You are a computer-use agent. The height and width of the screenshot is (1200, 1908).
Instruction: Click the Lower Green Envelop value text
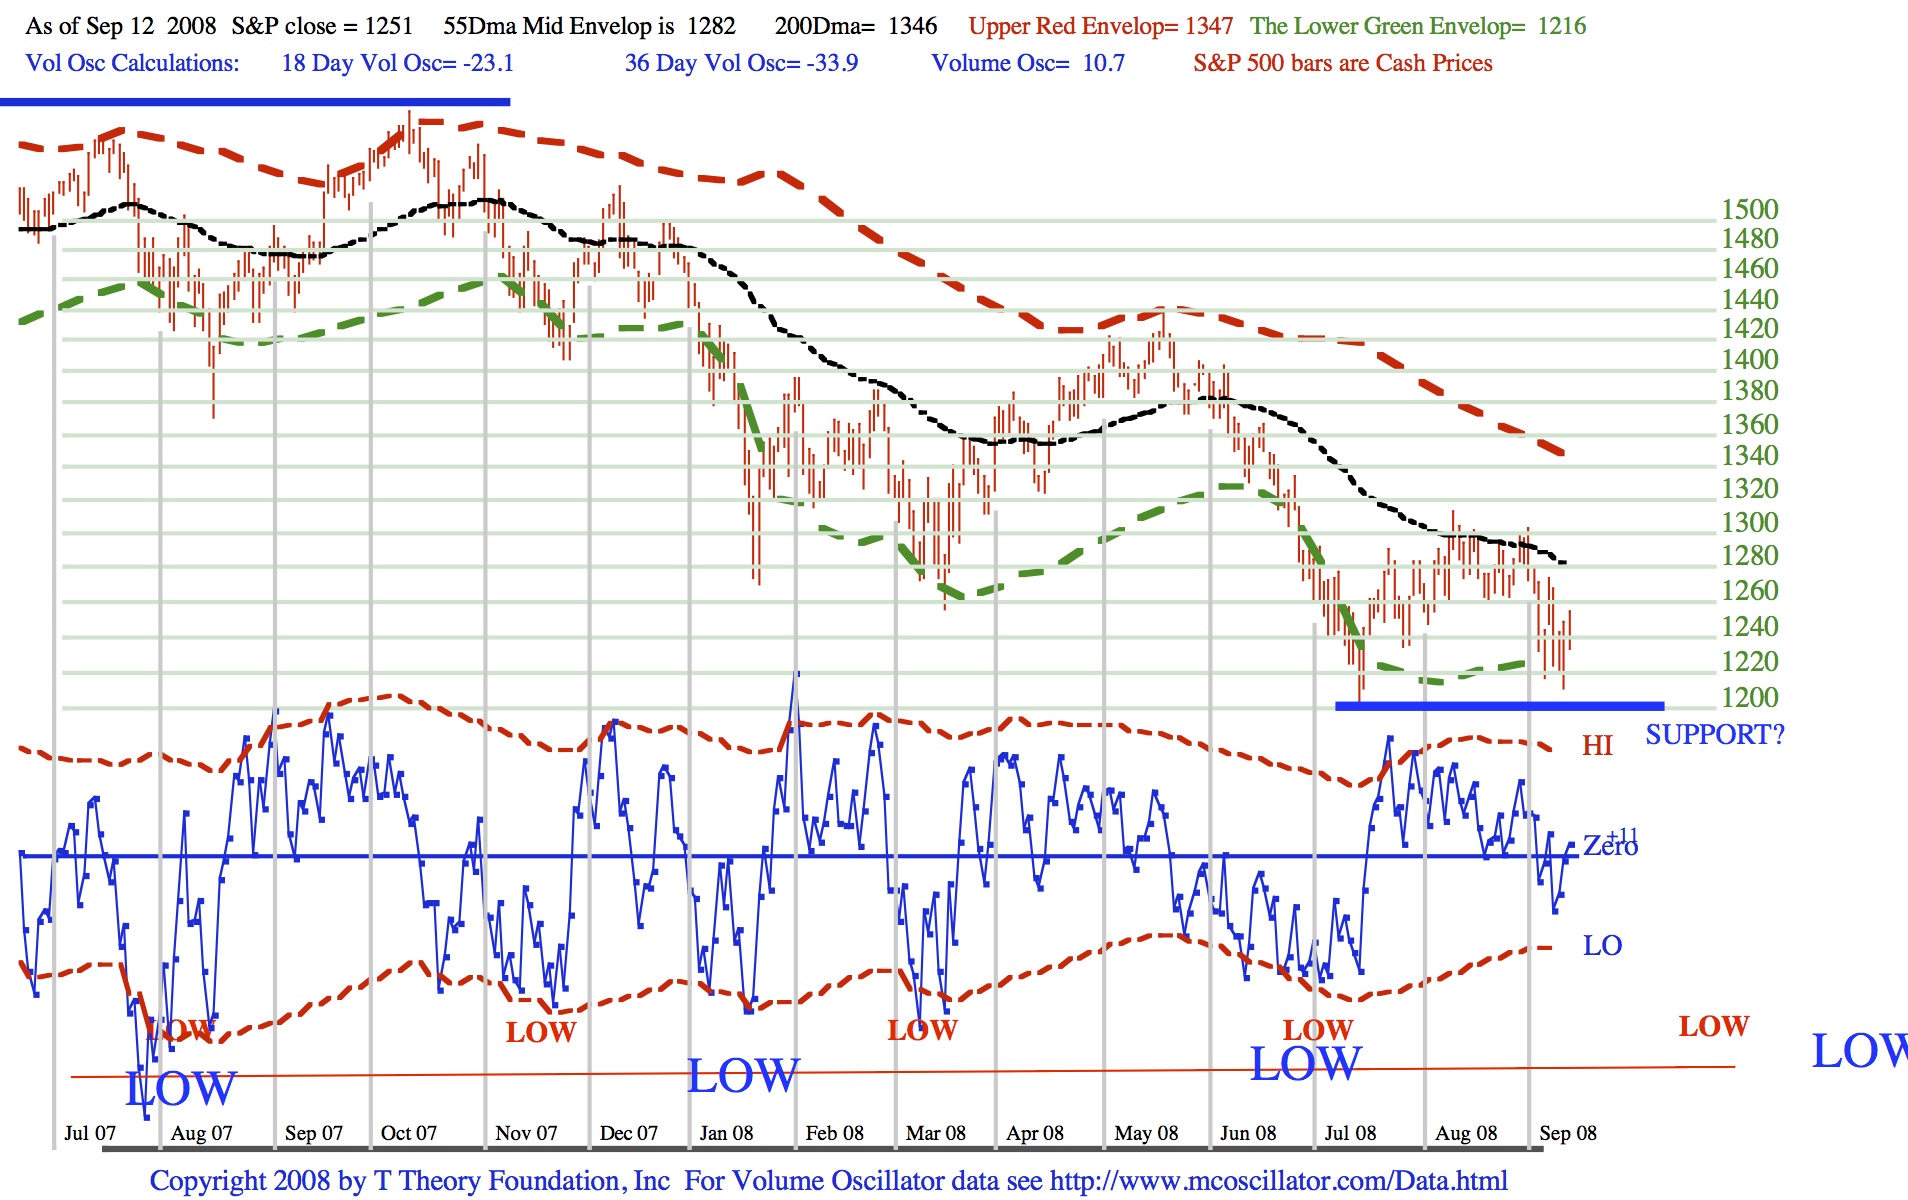tap(1417, 26)
